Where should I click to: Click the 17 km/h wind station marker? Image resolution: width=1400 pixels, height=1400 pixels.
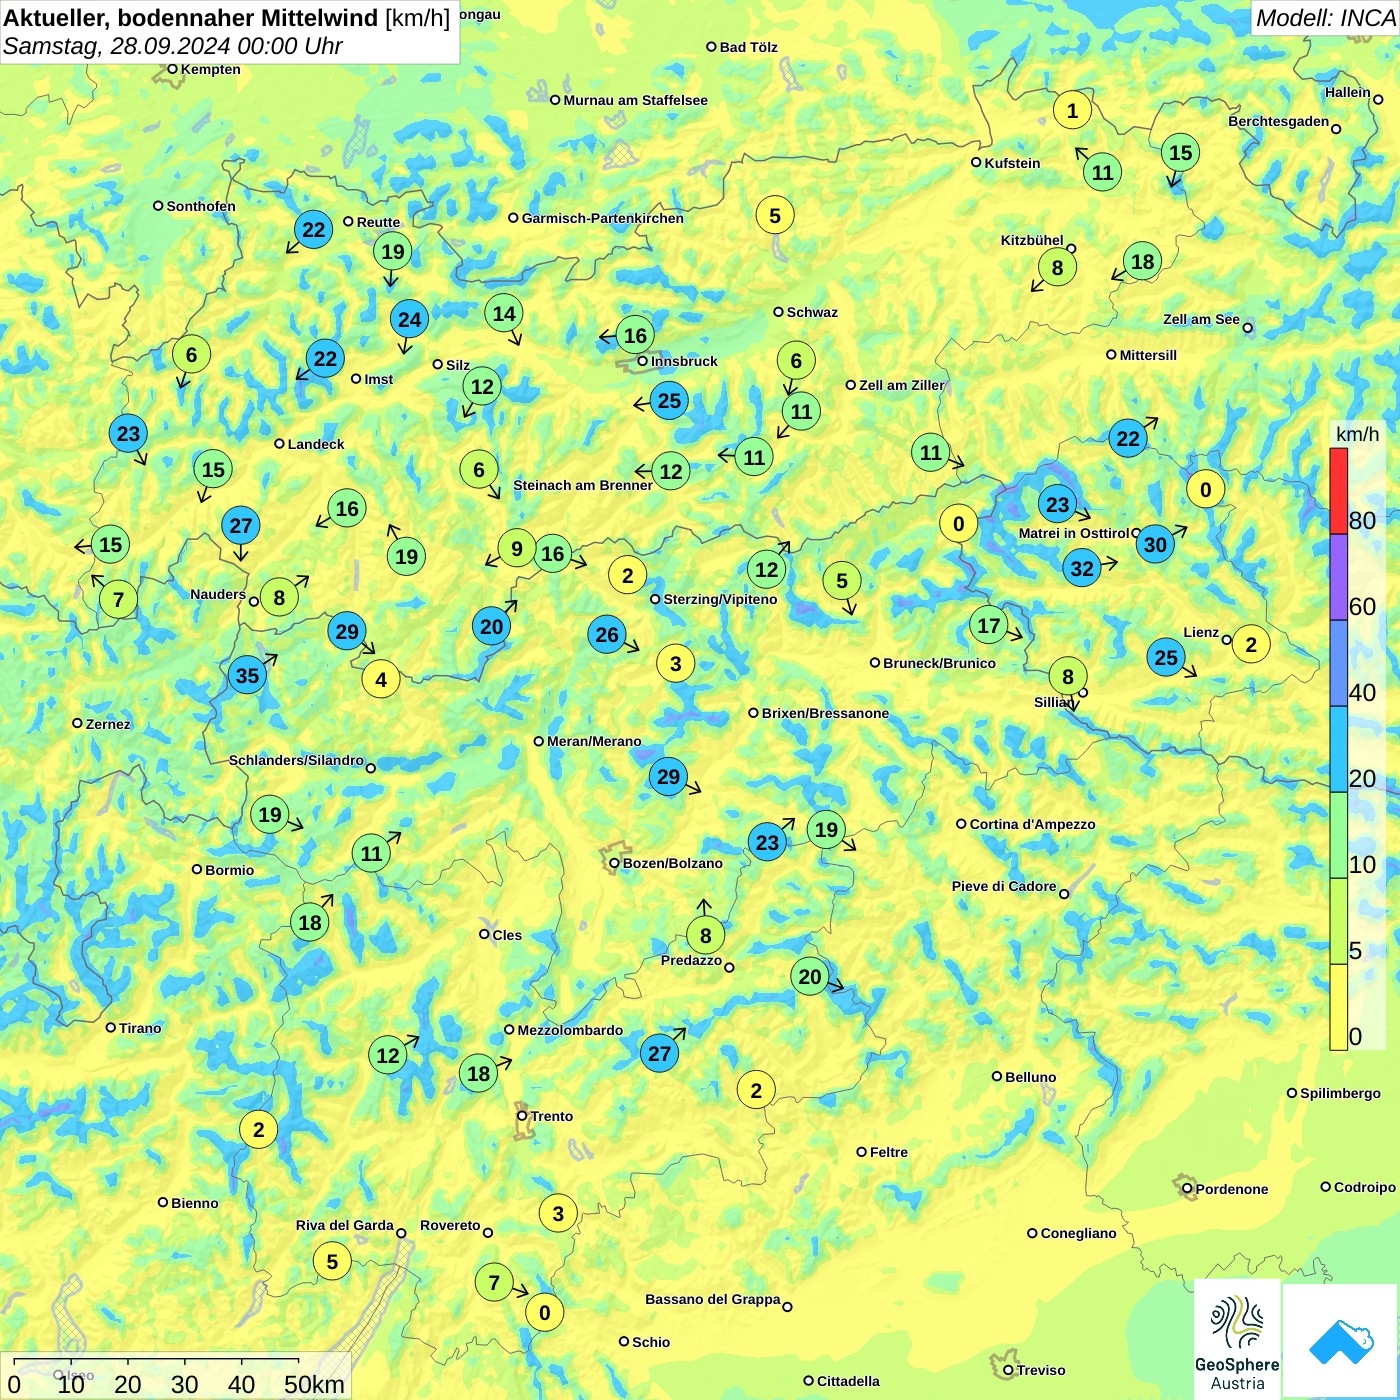click(988, 625)
